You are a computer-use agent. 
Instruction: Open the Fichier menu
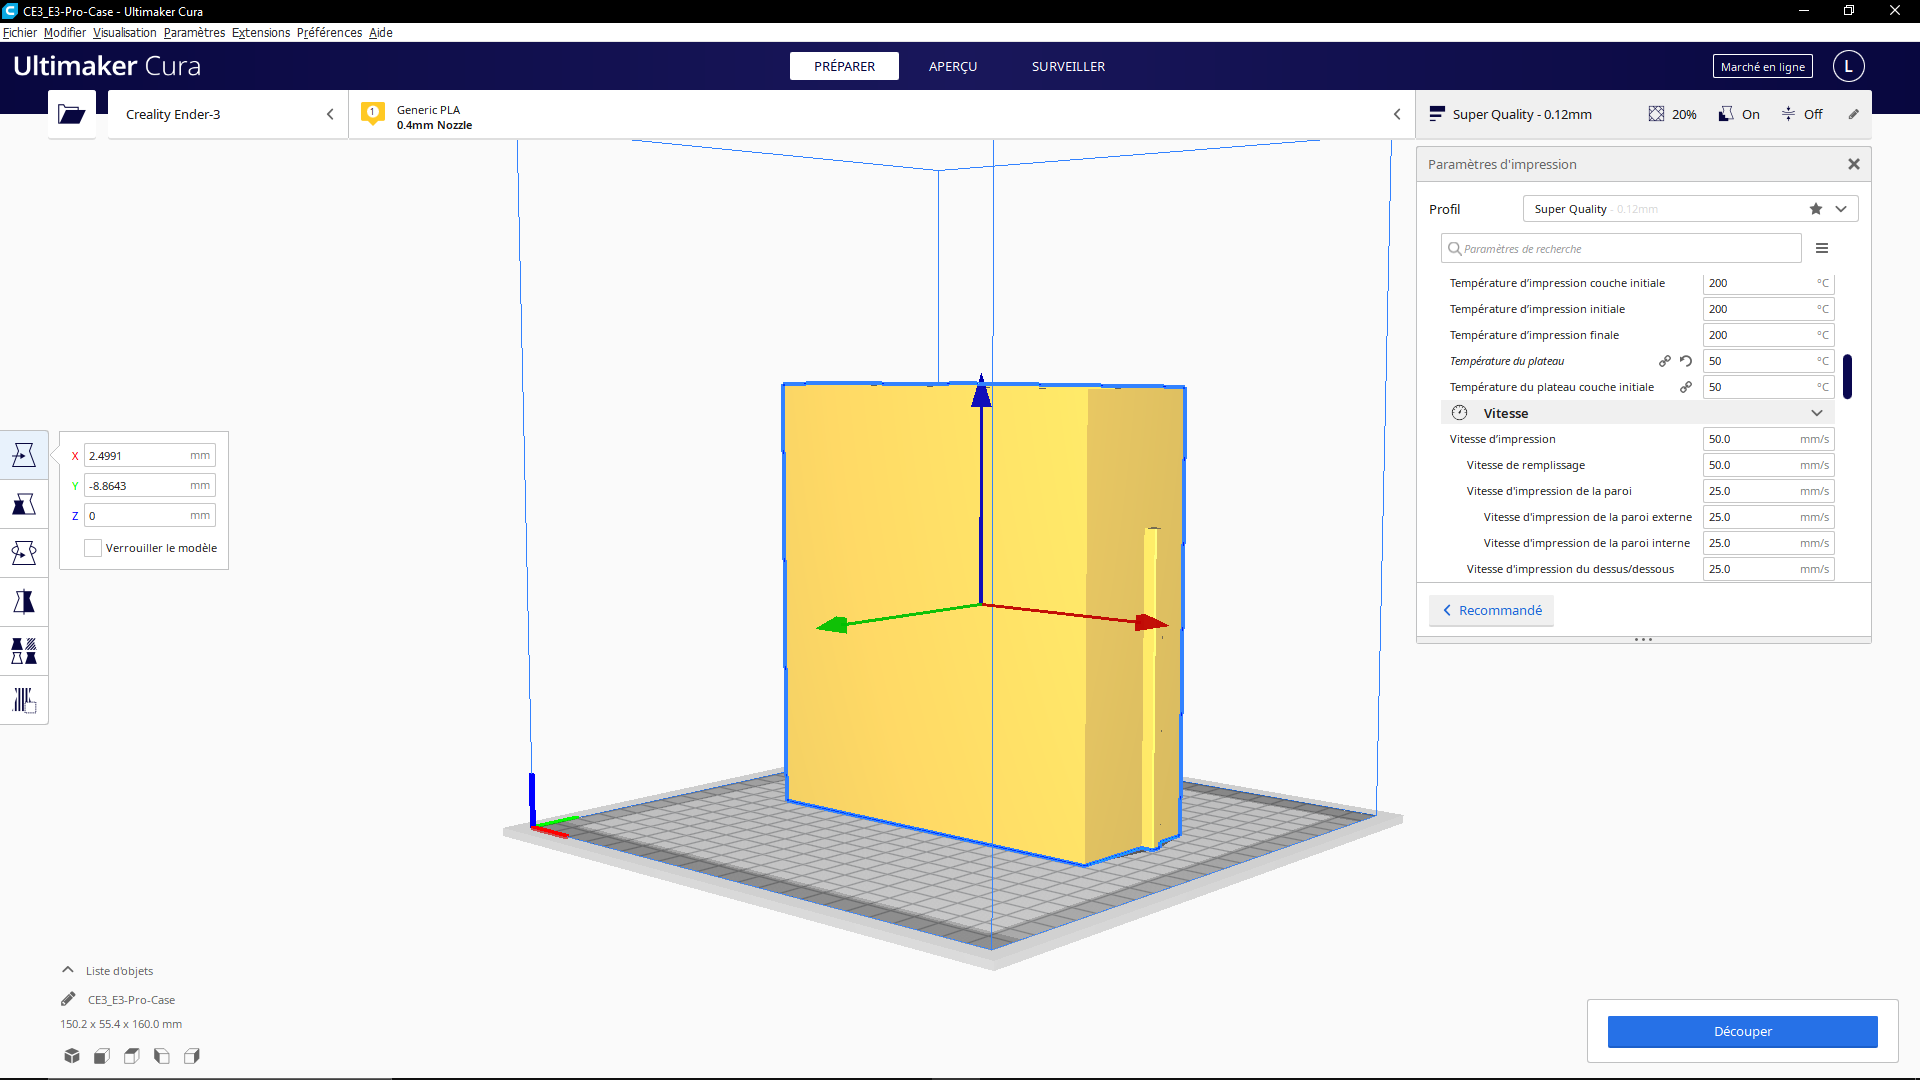coord(20,33)
